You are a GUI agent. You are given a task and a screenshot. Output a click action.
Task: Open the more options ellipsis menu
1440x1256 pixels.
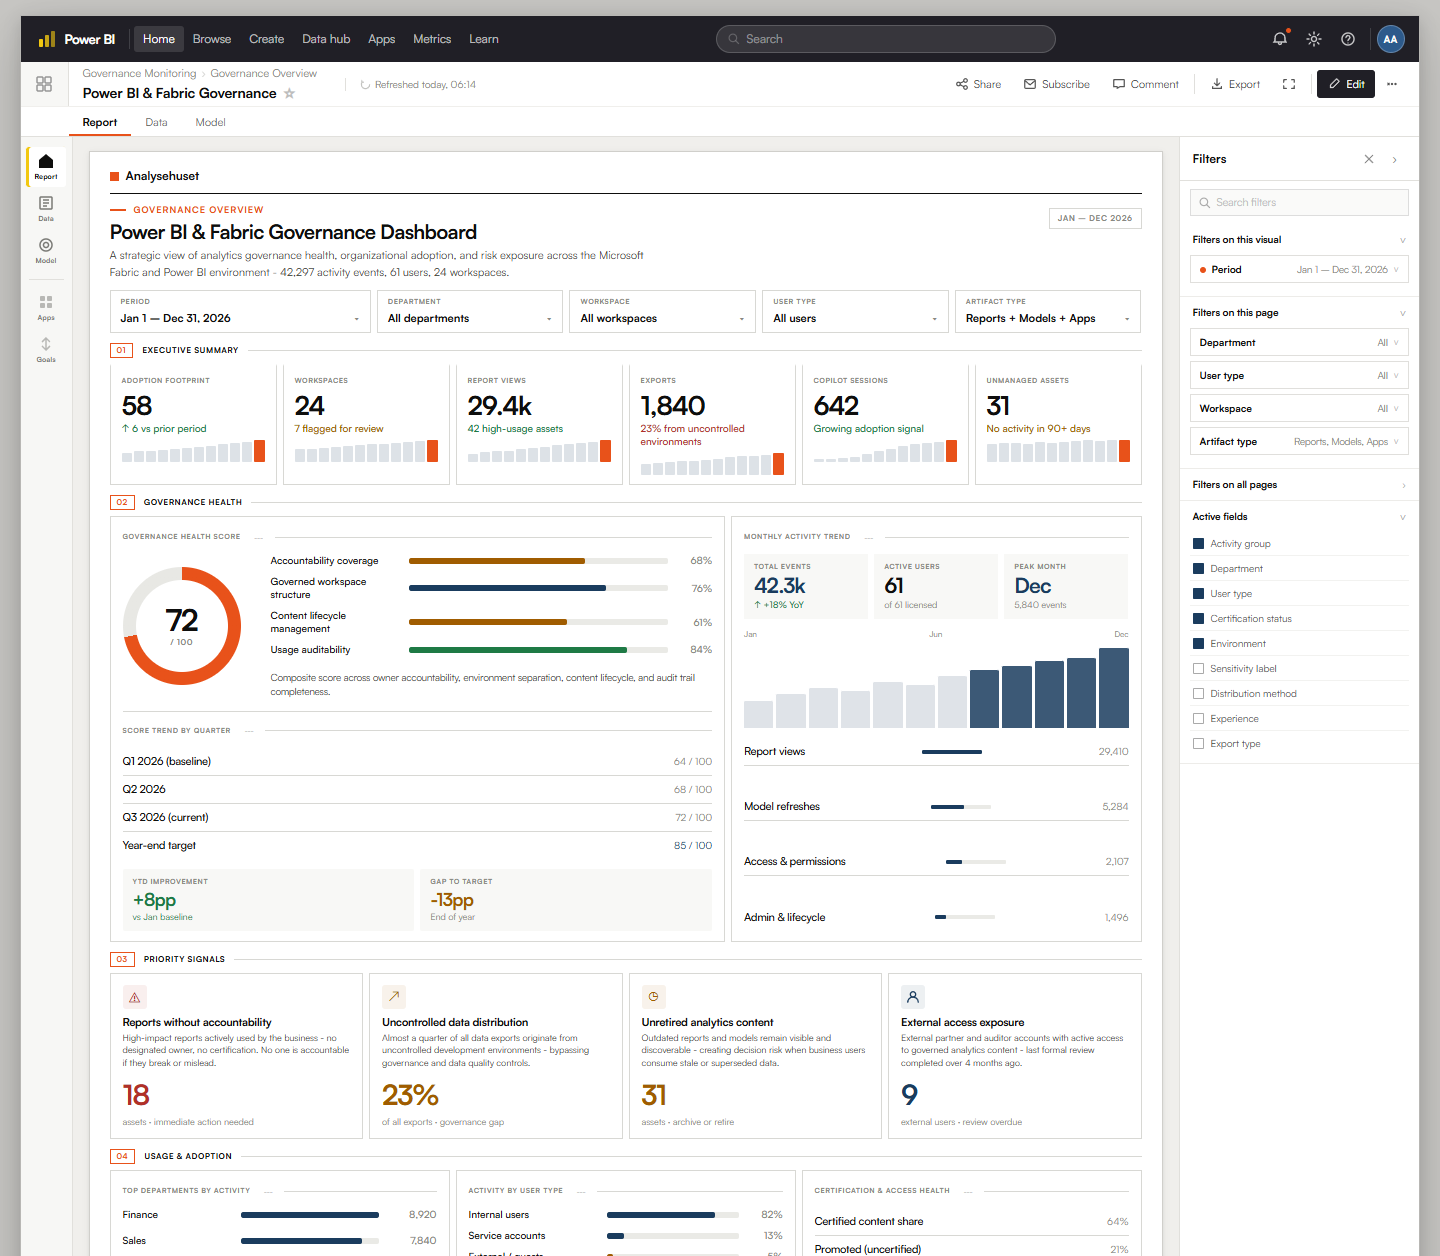pyautogui.click(x=1392, y=84)
